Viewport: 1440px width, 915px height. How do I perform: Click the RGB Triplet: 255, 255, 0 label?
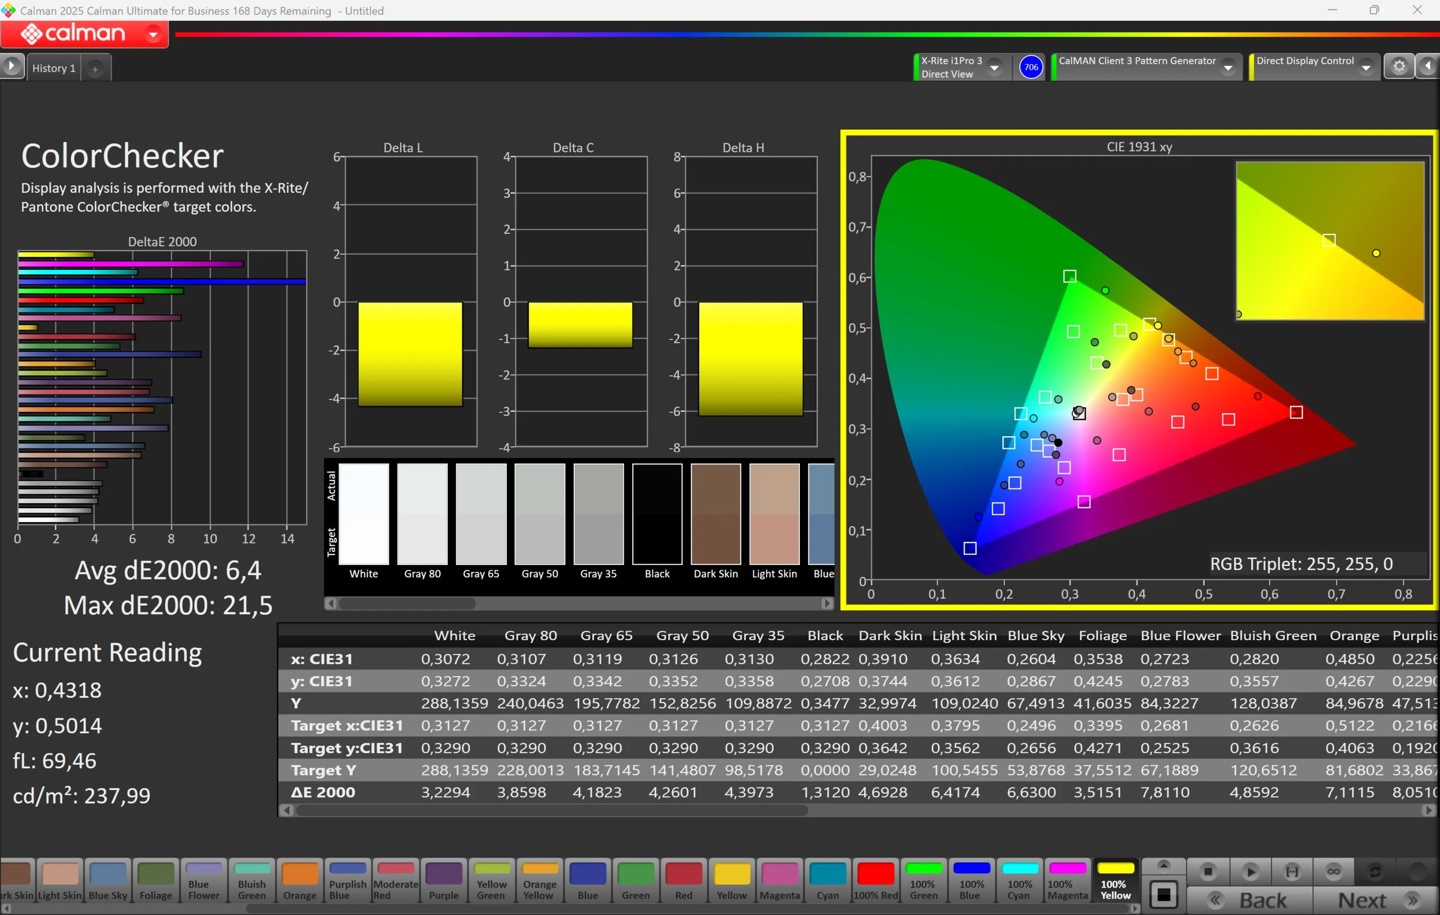(x=1301, y=564)
